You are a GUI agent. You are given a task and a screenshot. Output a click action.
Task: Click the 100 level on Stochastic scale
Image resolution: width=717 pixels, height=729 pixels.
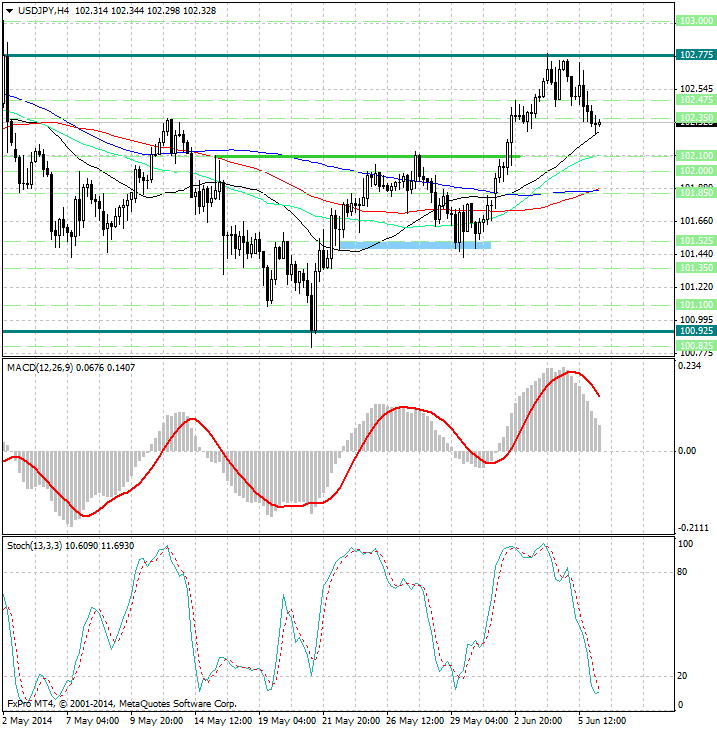tap(685, 543)
